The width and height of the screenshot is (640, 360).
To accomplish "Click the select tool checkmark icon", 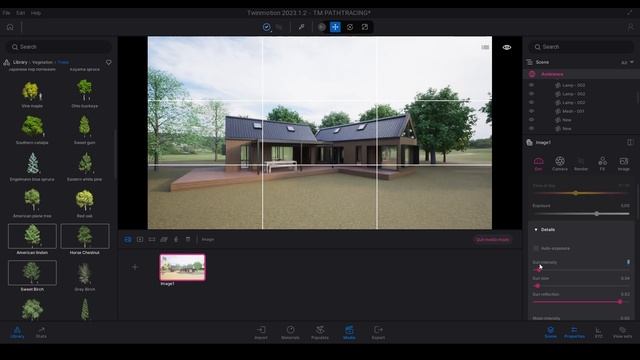I will pyautogui.click(x=267, y=27).
